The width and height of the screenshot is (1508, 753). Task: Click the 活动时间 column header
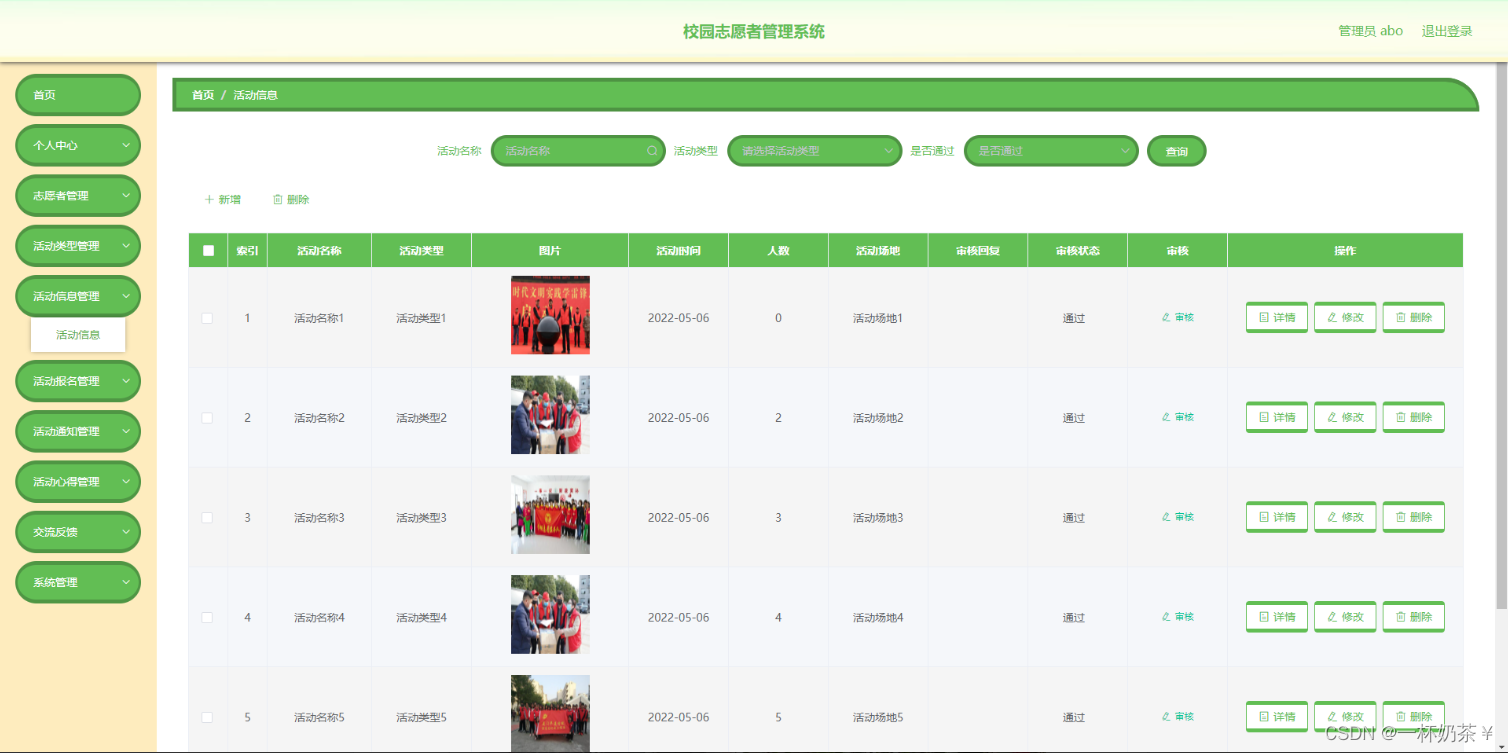678,251
